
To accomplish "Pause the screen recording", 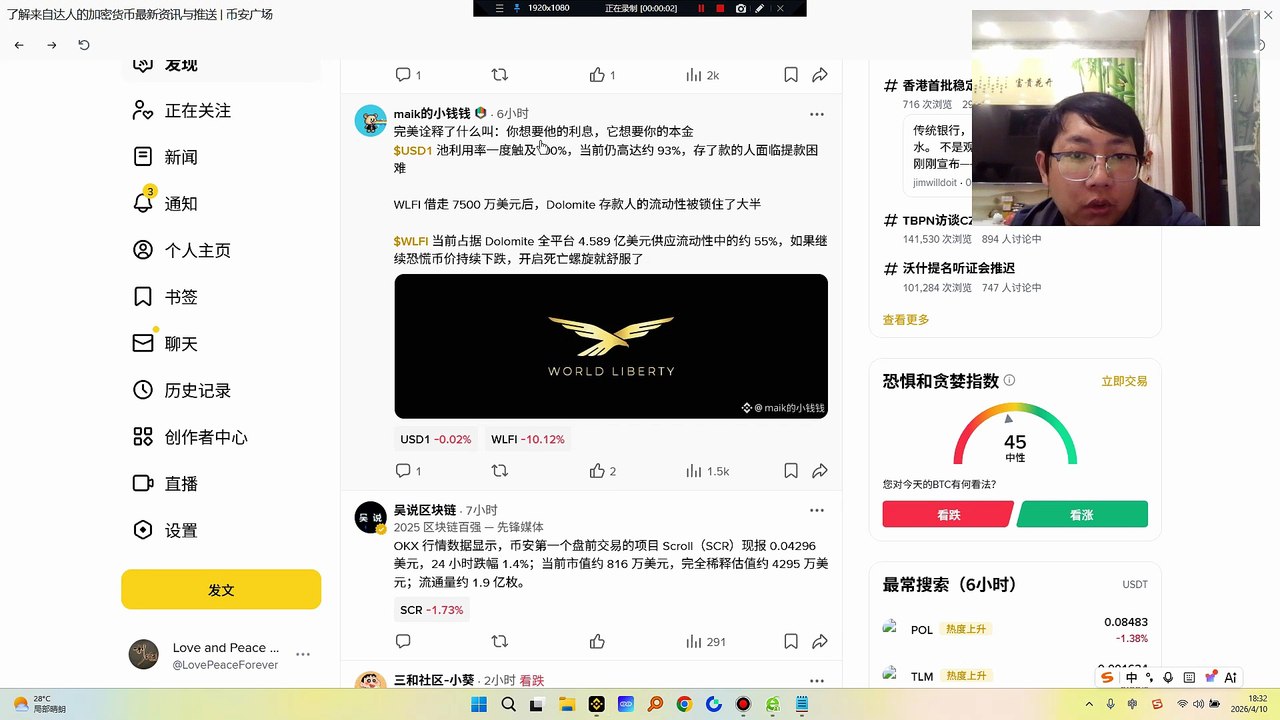I will [x=701, y=8].
